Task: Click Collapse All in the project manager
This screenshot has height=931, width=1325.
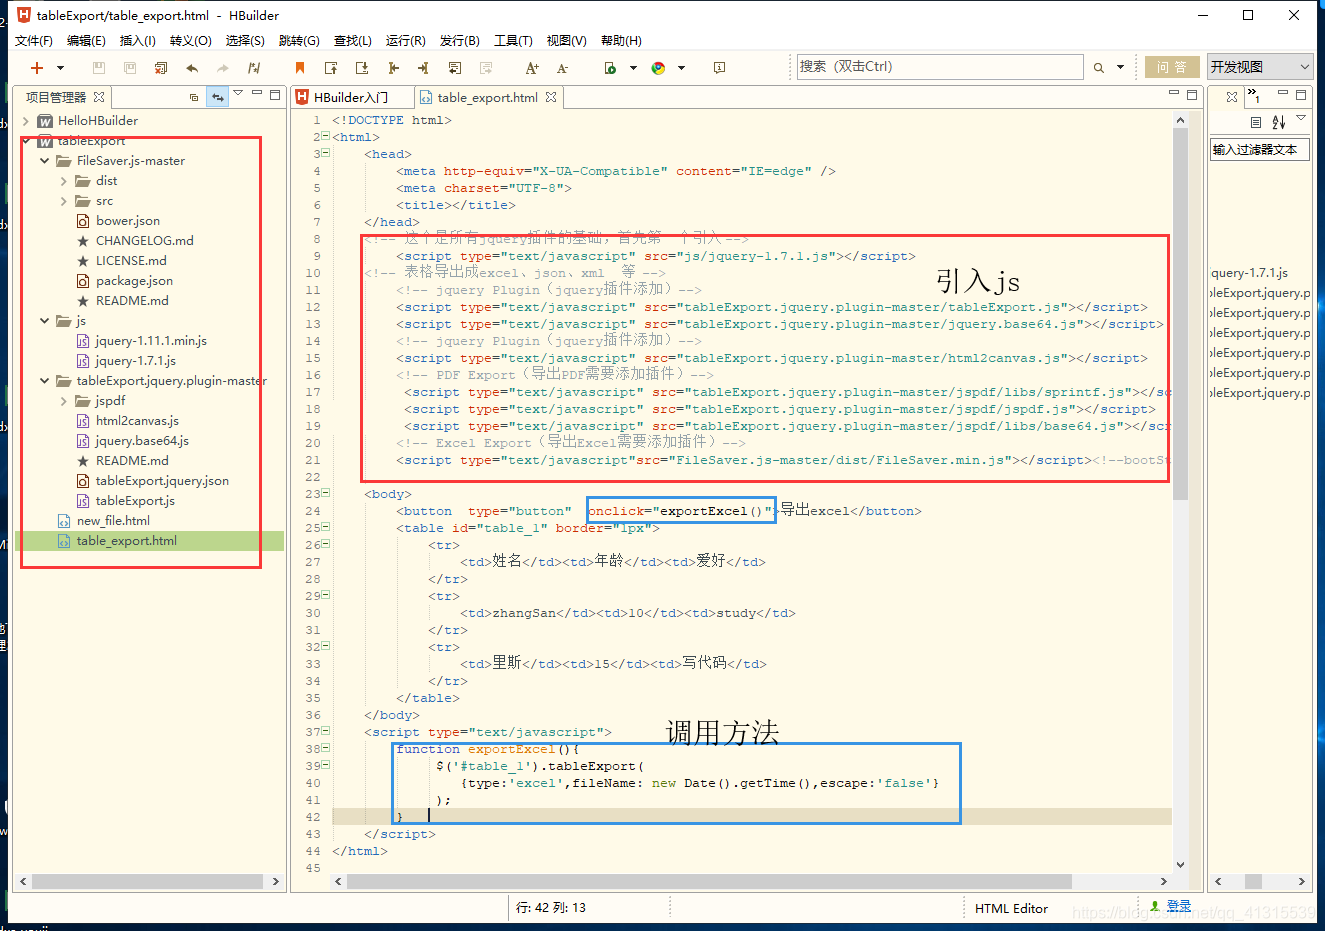Action: pyautogui.click(x=194, y=97)
